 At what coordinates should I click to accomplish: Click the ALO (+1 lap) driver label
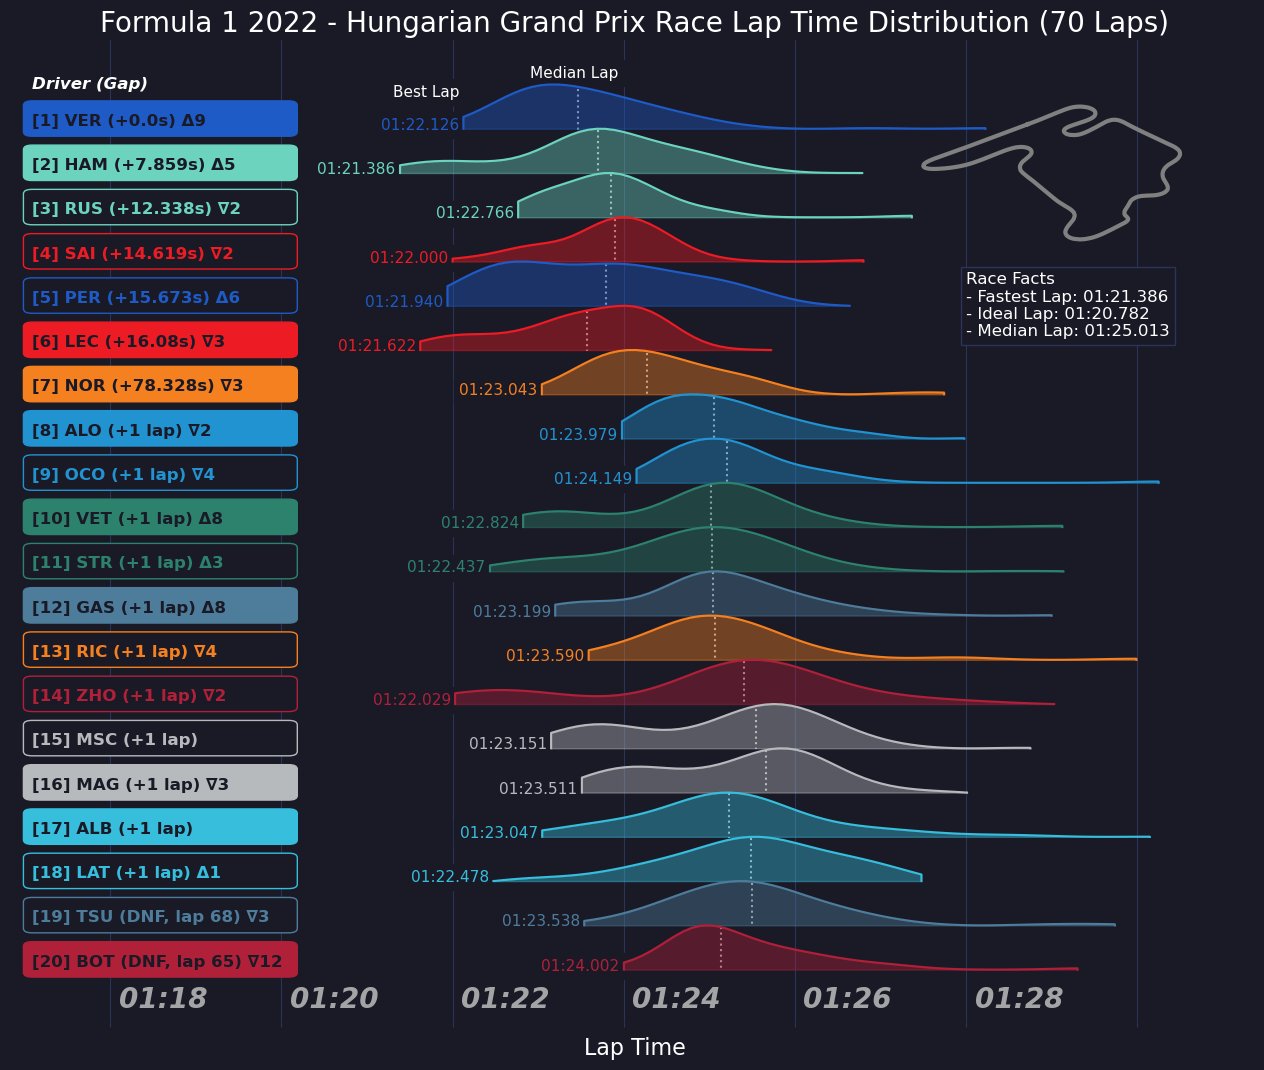(x=160, y=430)
